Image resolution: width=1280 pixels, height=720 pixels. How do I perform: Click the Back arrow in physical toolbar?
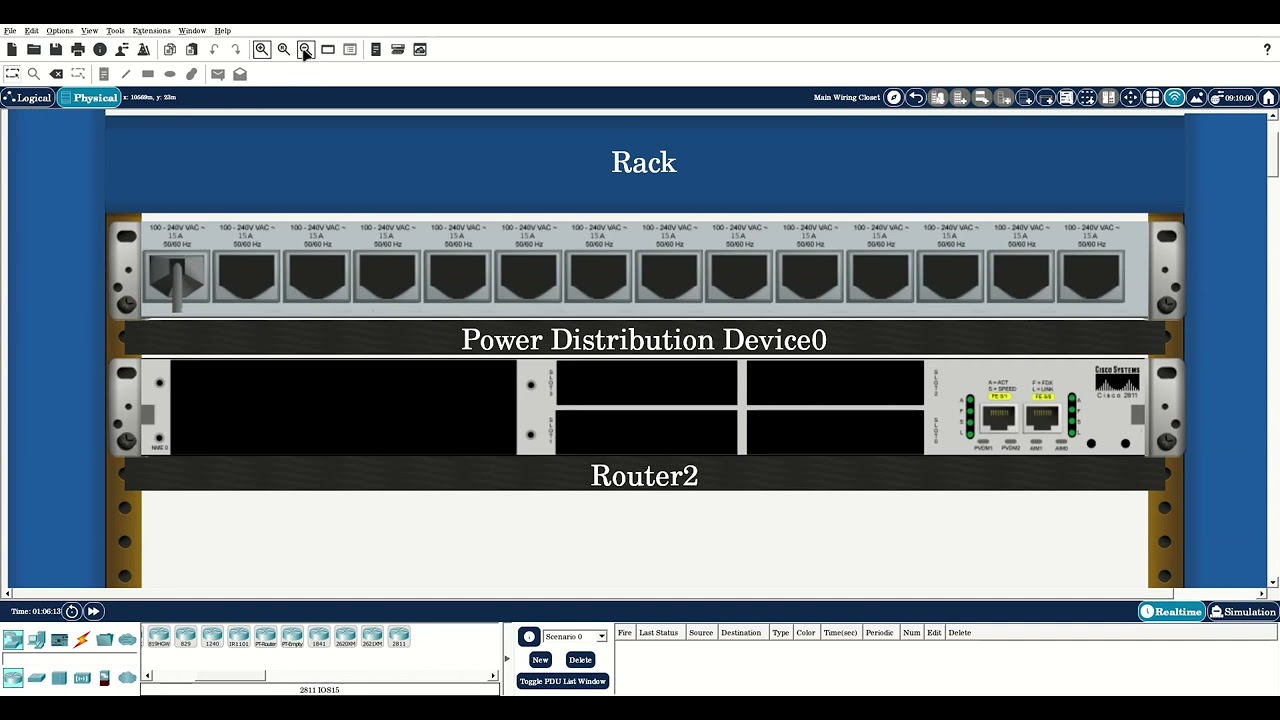pos(916,98)
